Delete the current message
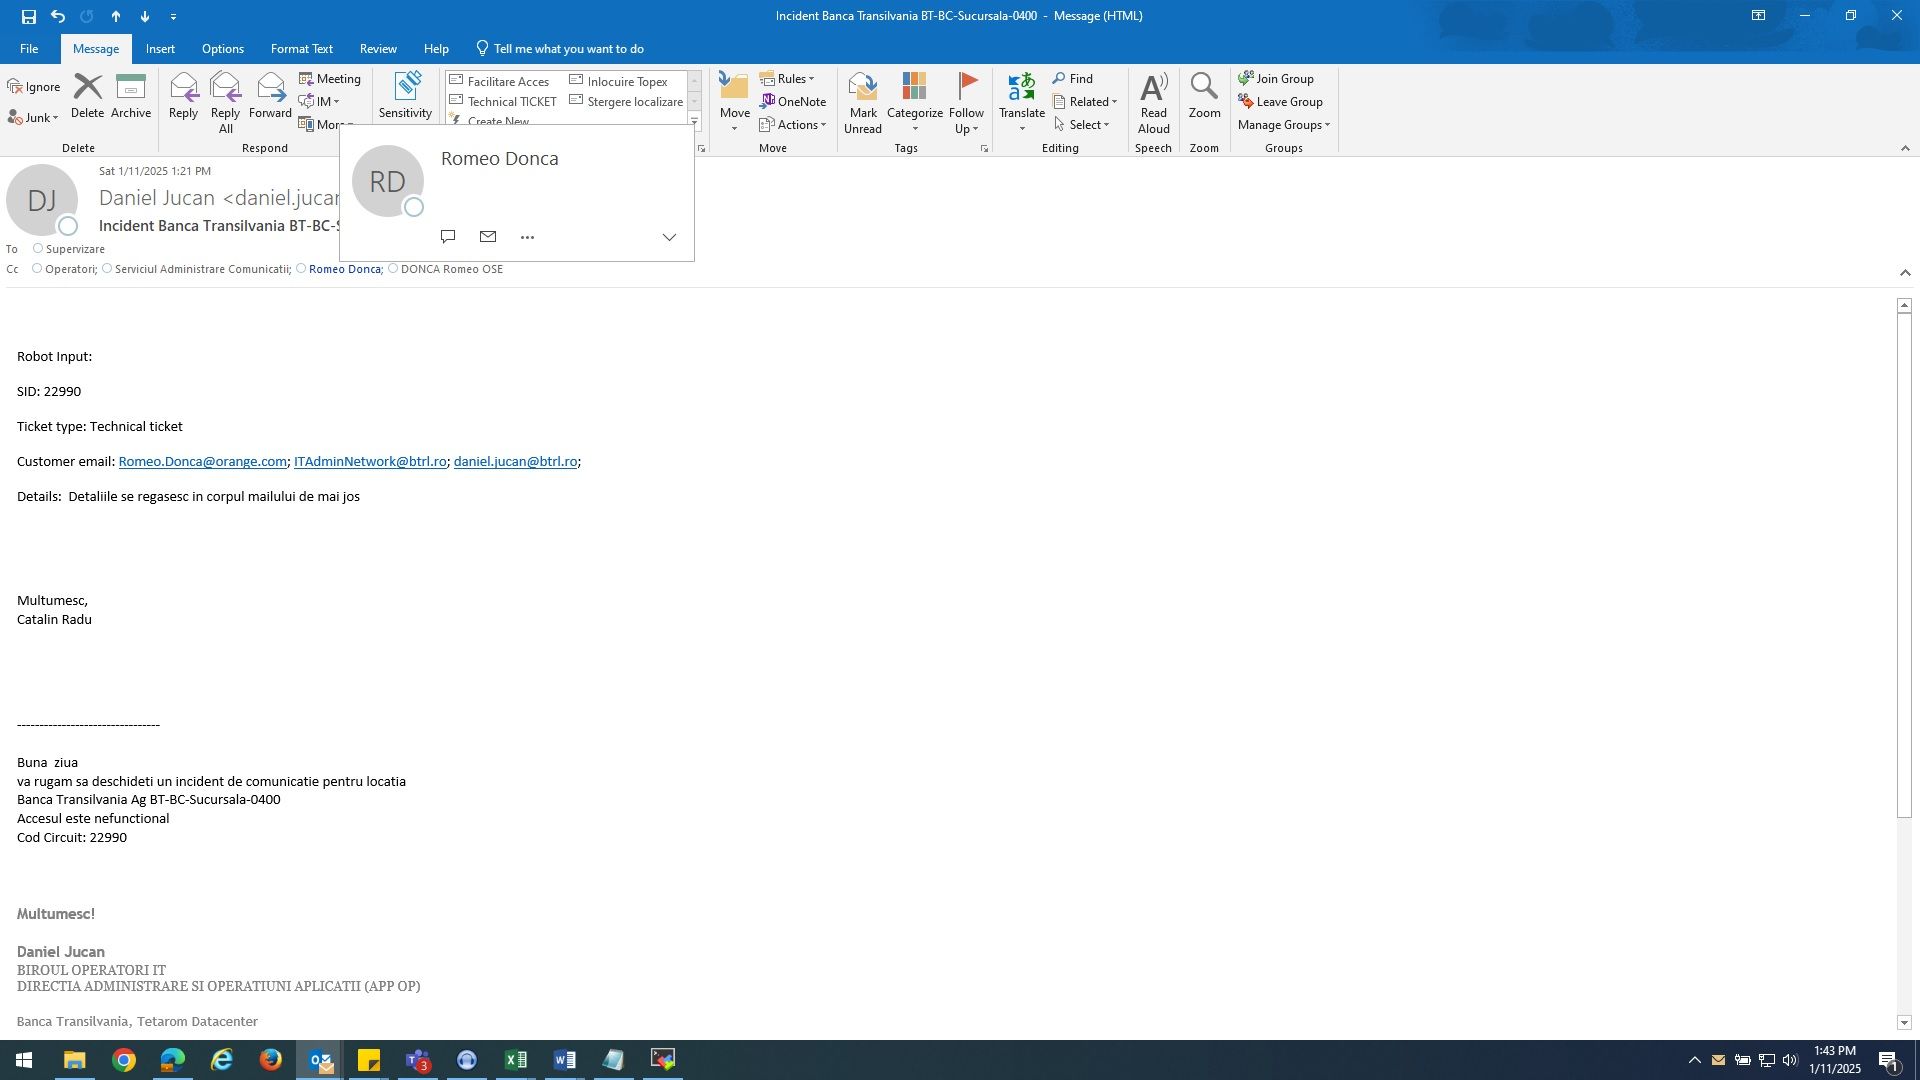 pyautogui.click(x=88, y=97)
